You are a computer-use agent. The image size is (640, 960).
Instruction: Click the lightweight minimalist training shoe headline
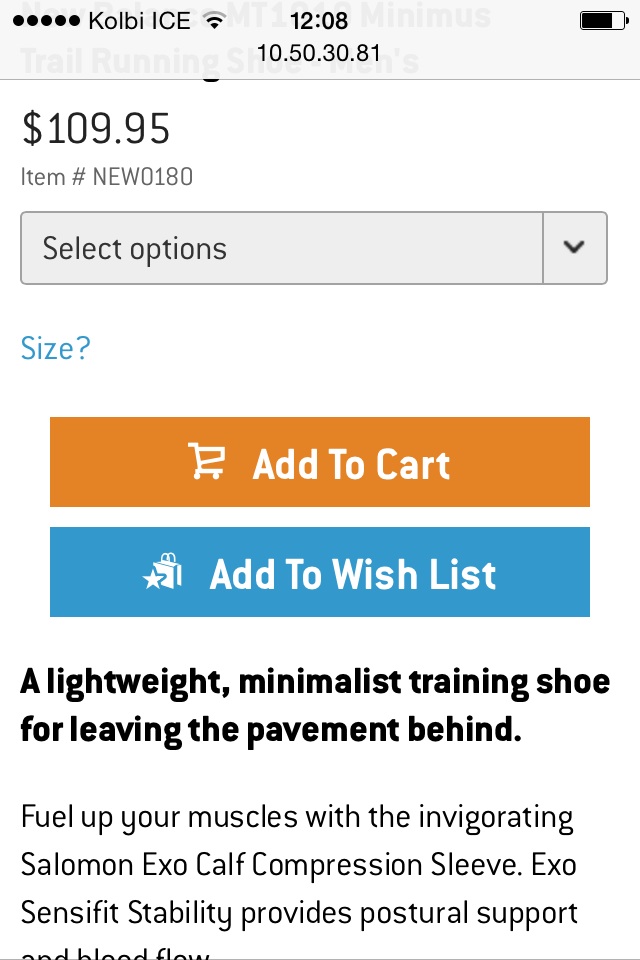tap(314, 682)
